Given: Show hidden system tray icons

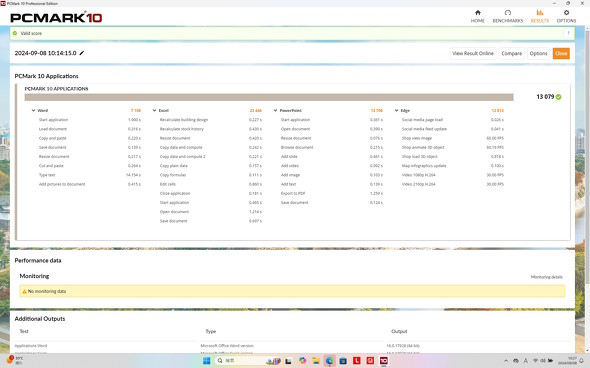Looking at the screenshot, I should (506, 361).
